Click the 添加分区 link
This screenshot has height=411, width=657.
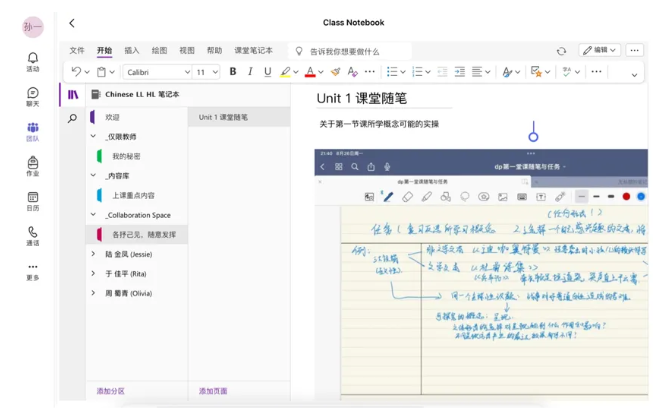point(111,391)
